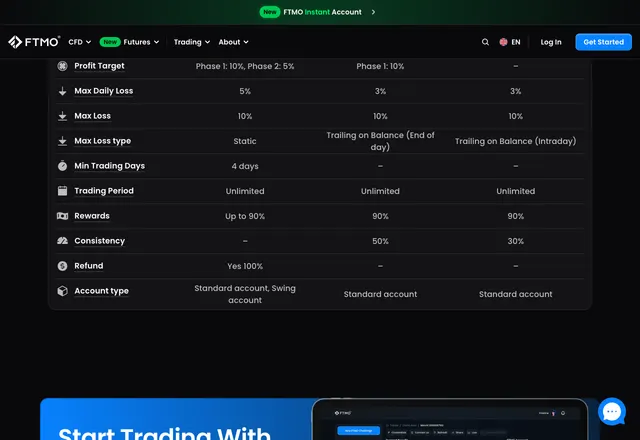Click the Trading Period calendar icon
The height and width of the screenshot is (440, 640).
point(62,191)
